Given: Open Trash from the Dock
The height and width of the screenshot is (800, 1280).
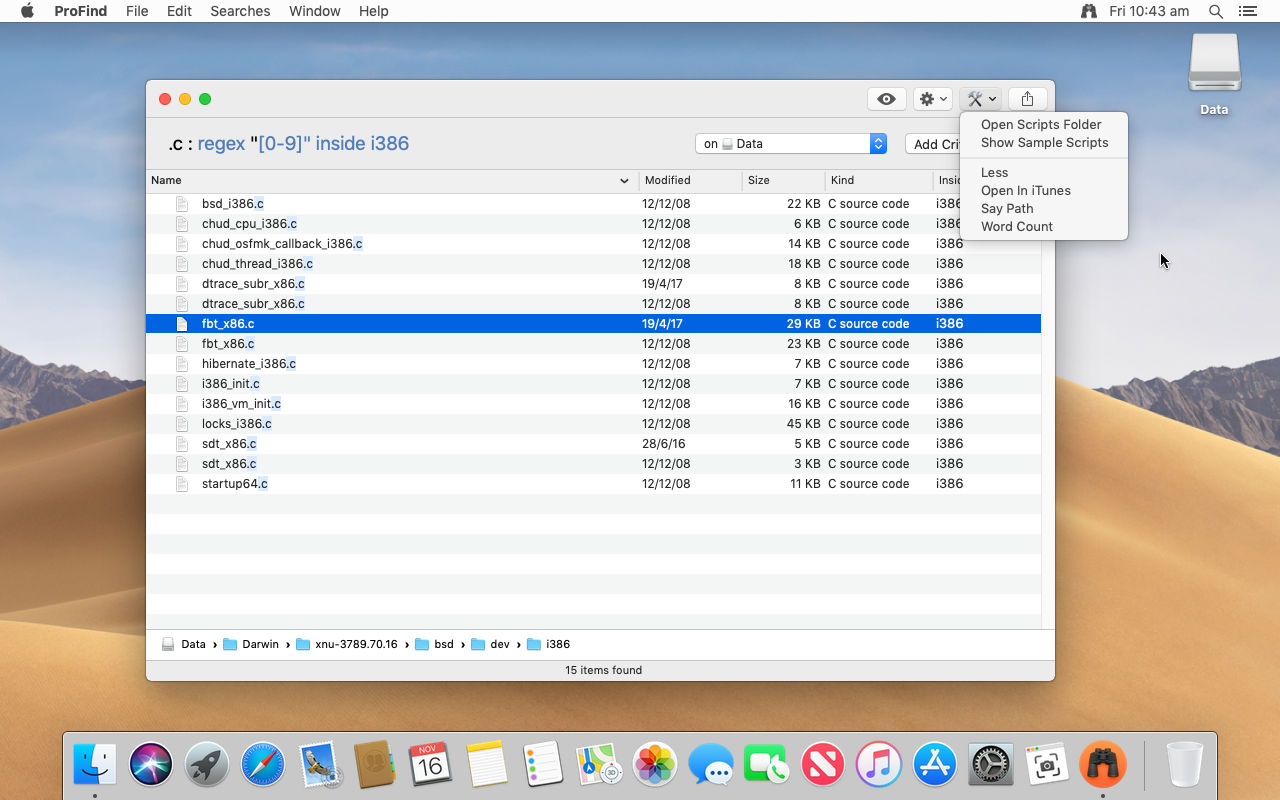Looking at the screenshot, I should click(1185, 765).
